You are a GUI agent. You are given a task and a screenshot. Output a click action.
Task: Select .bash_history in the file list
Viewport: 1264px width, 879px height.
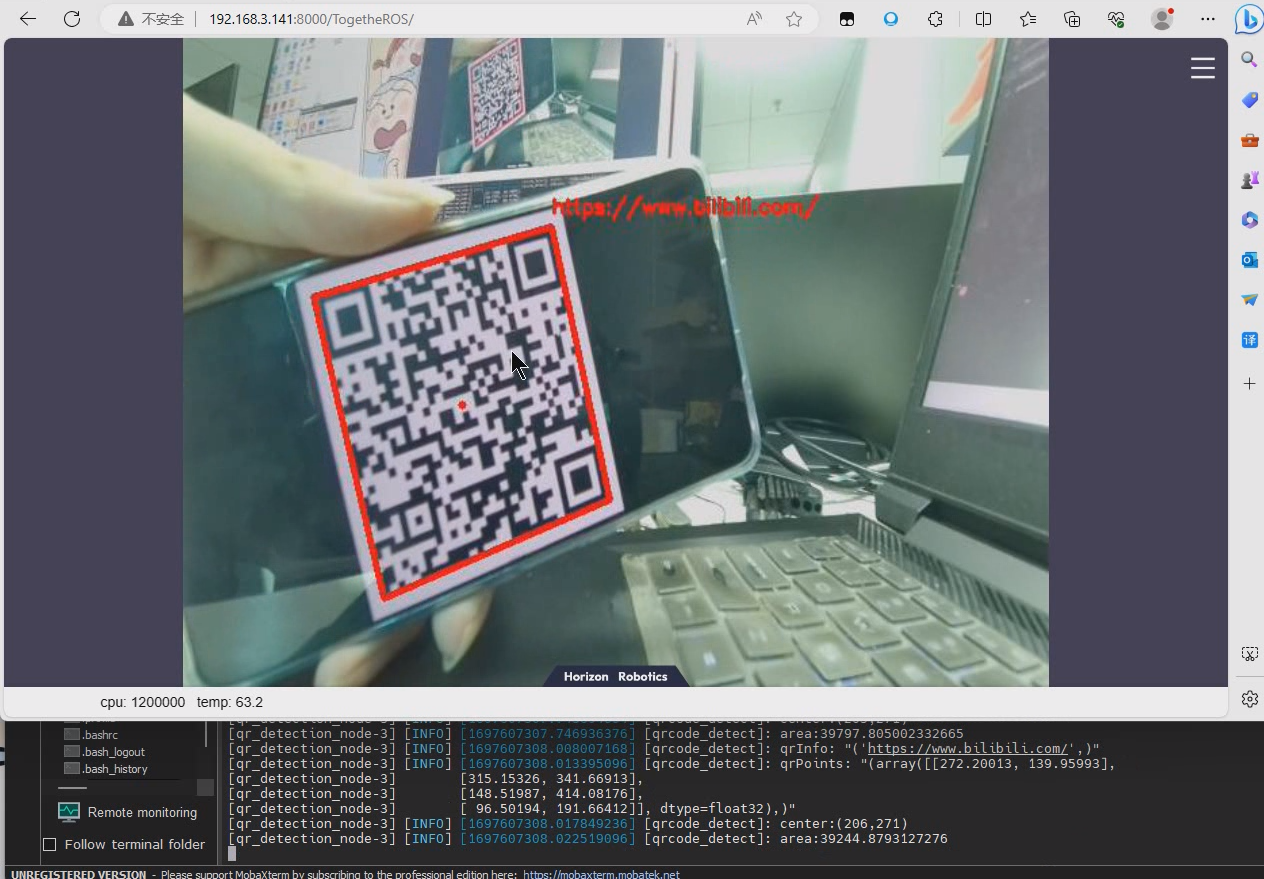(115, 769)
